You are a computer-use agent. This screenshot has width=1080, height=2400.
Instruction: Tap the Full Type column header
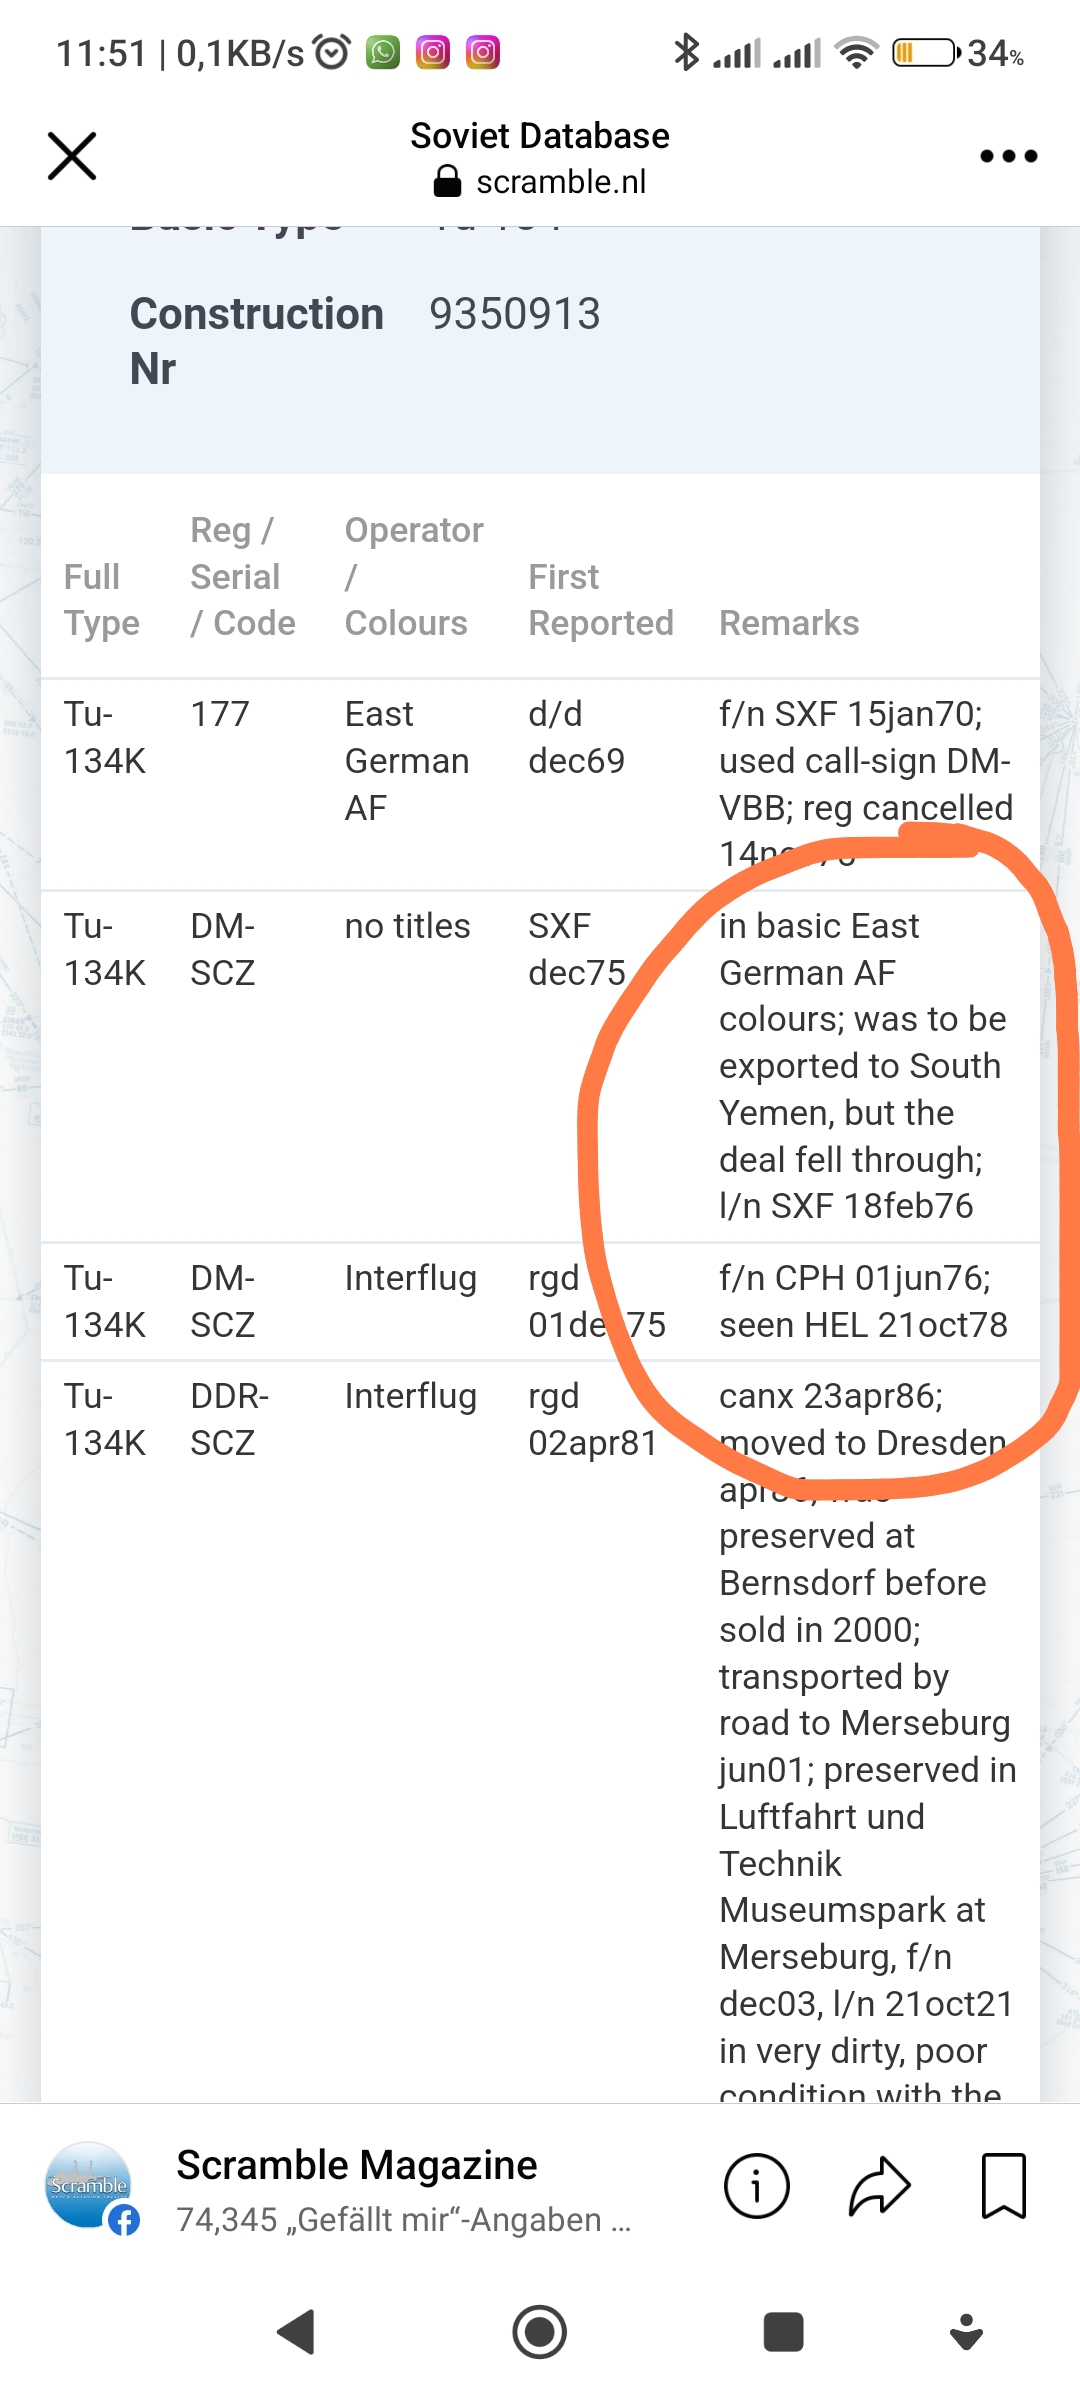point(101,600)
